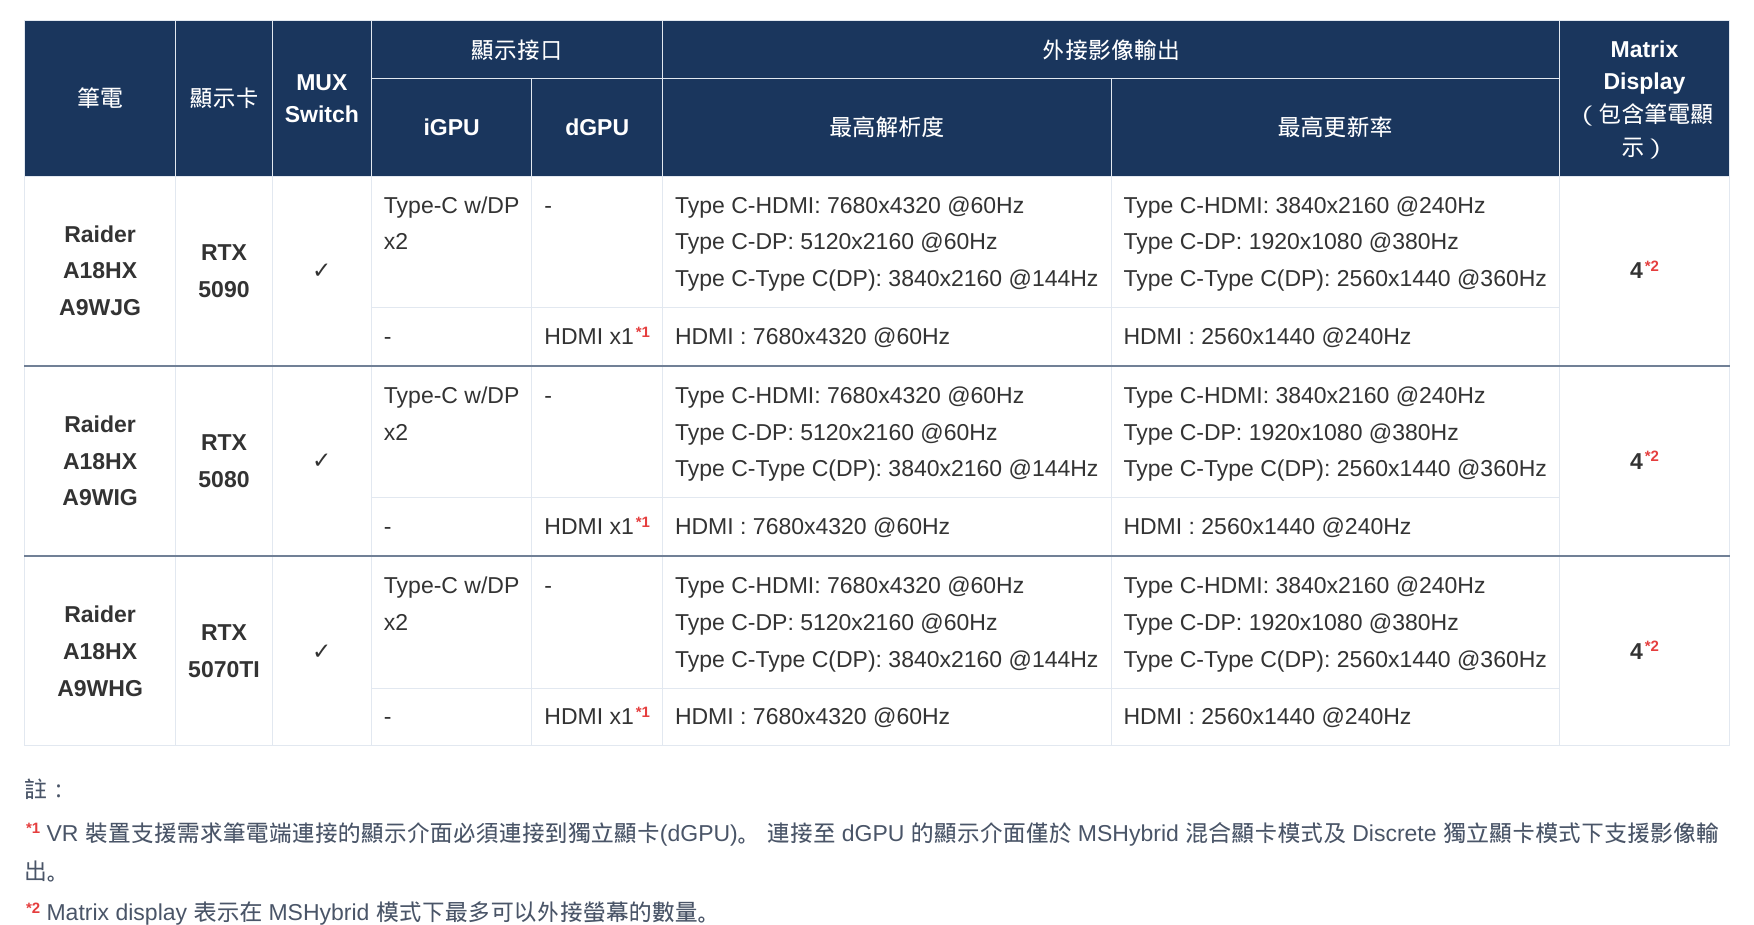1754x925 pixels.
Task: Click HDMI x1 in the RTX 5080 row
Action: (x=597, y=526)
